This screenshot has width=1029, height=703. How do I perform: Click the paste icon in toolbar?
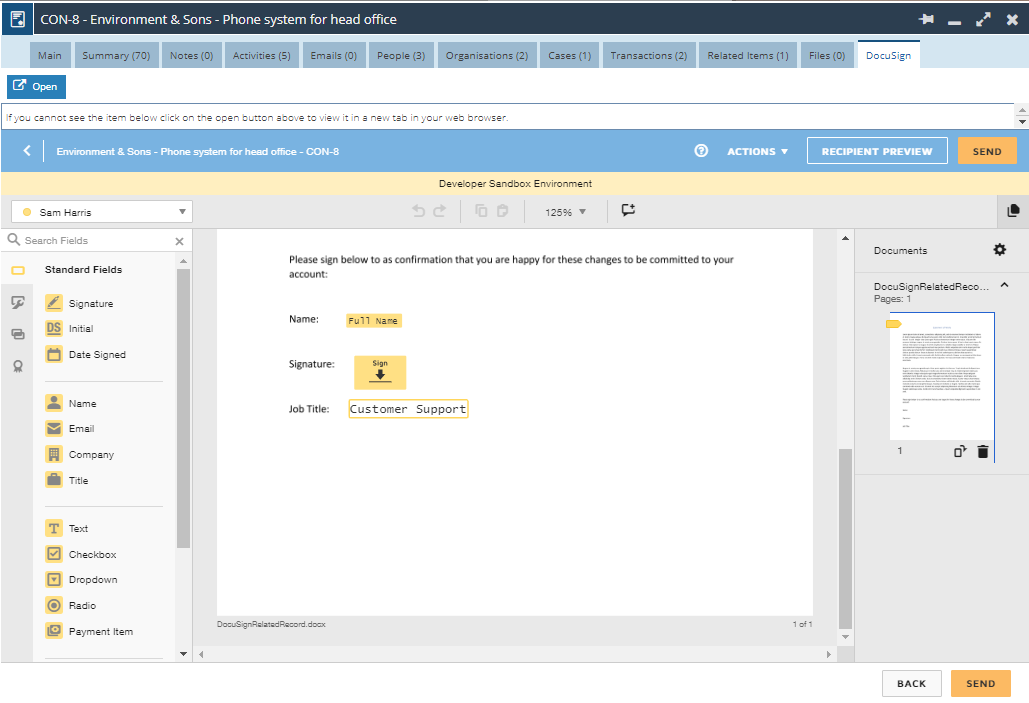tap(503, 211)
